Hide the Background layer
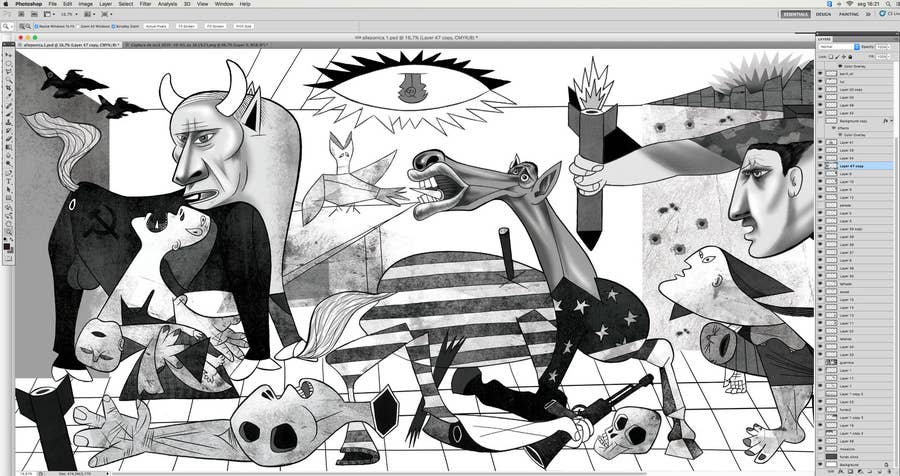This screenshot has width=900, height=476. [x=820, y=464]
